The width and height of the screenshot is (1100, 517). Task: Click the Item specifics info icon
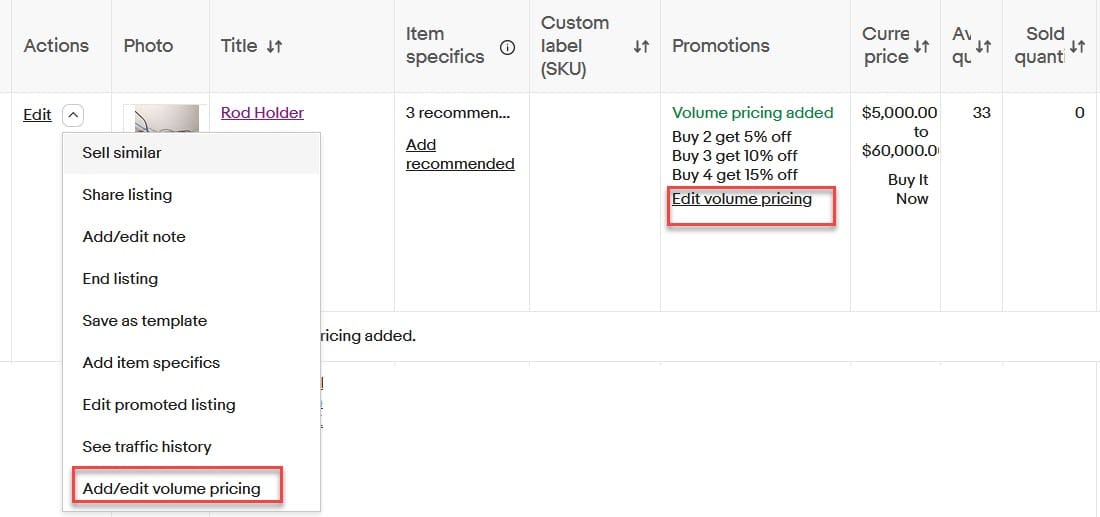507,47
